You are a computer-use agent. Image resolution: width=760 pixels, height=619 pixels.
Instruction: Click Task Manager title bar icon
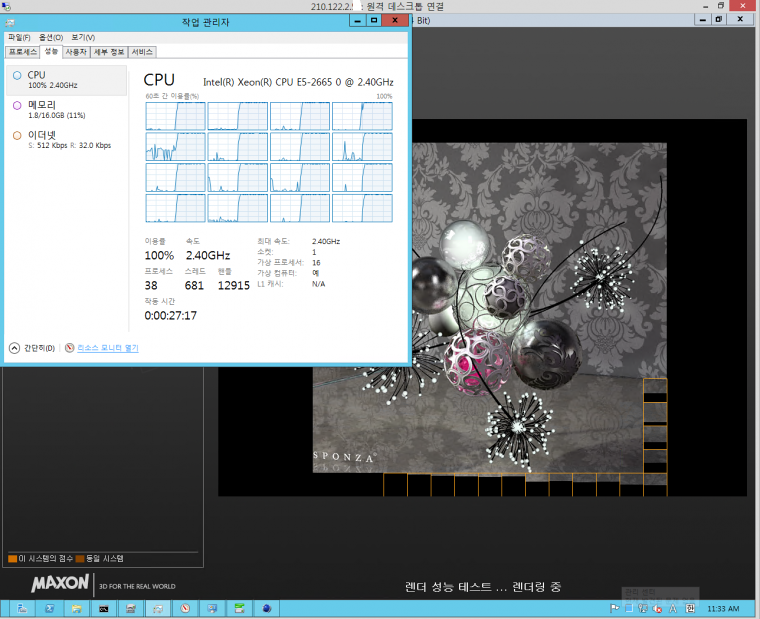(x=10, y=22)
